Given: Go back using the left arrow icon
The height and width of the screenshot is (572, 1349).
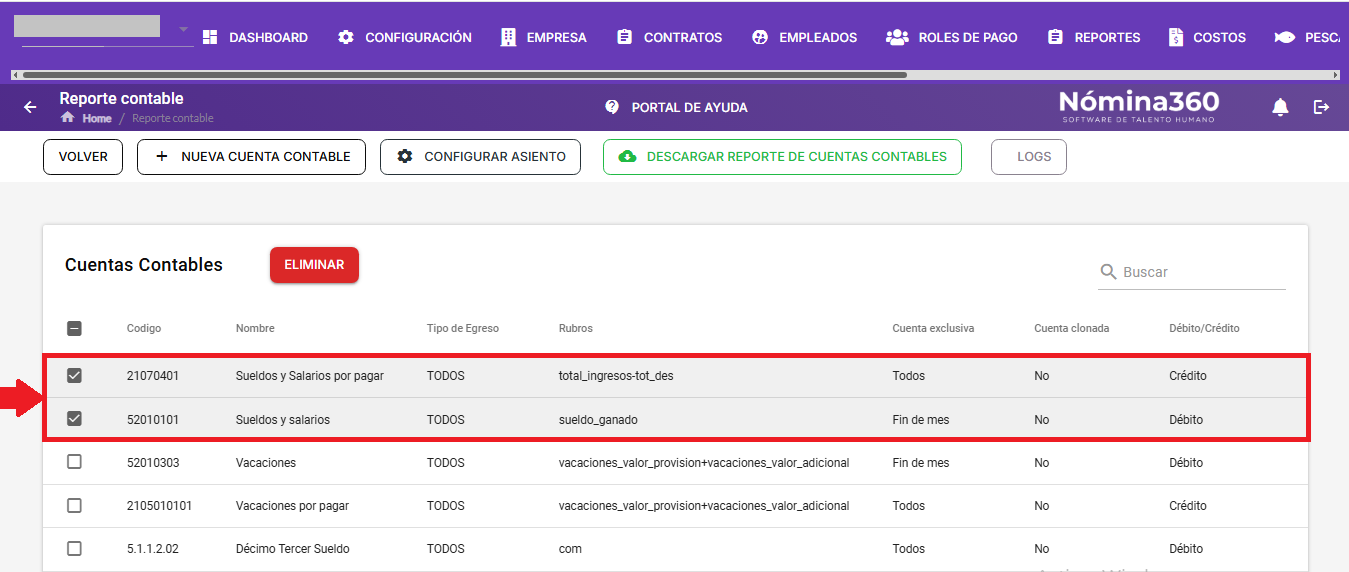Looking at the screenshot, I should [30, 107].
